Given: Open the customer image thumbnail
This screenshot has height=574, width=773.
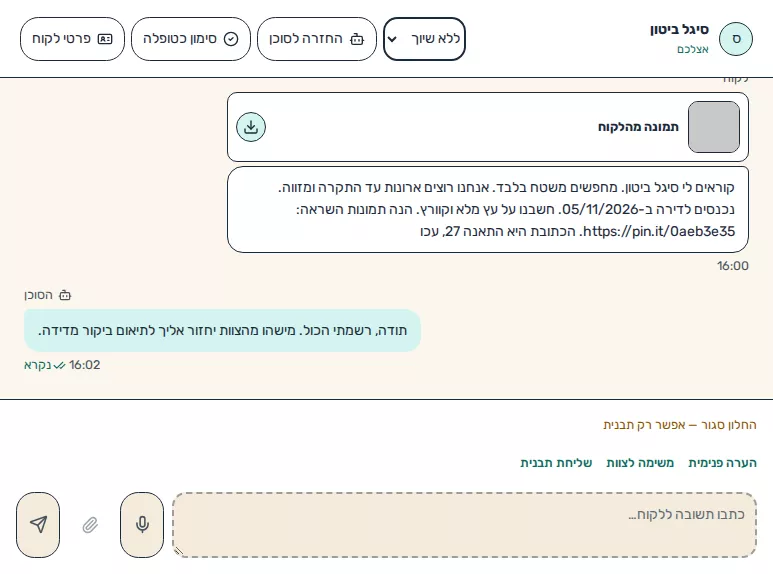Looking at the screenshot, I should pos(714,127).
